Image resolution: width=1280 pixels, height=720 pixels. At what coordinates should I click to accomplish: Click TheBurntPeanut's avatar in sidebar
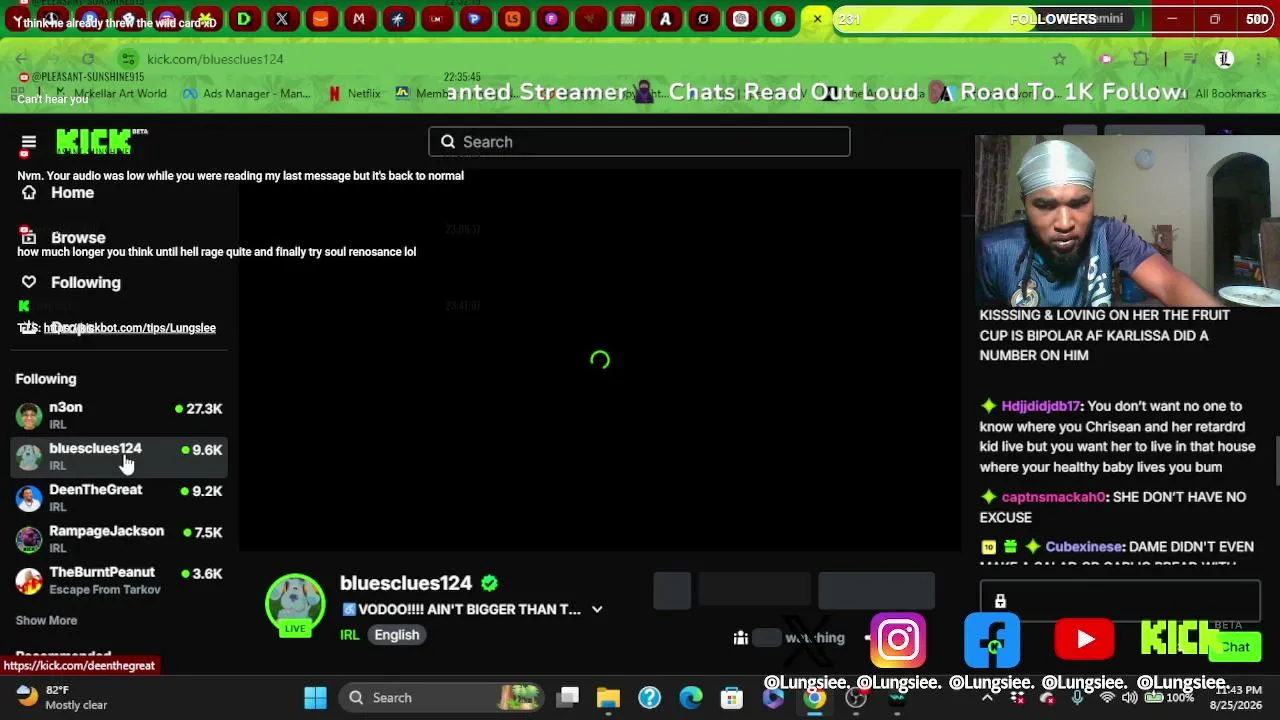pyautogui.click(x=29, y=580)
